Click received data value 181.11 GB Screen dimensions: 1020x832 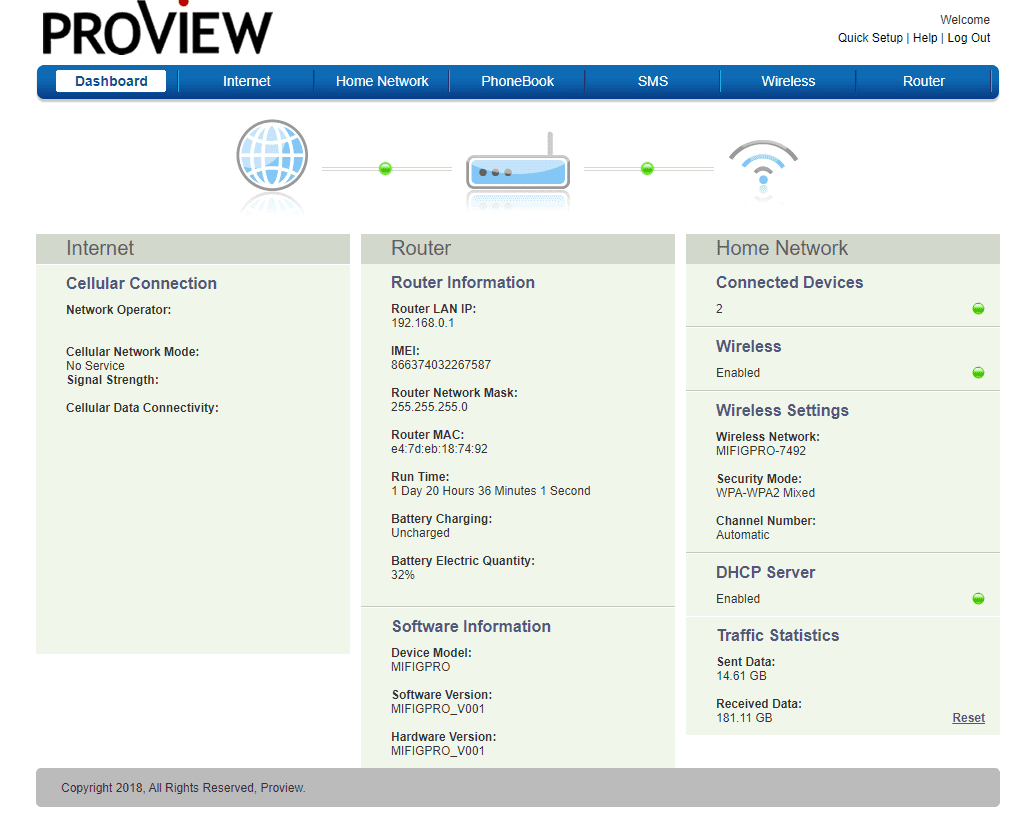point(744,718)
